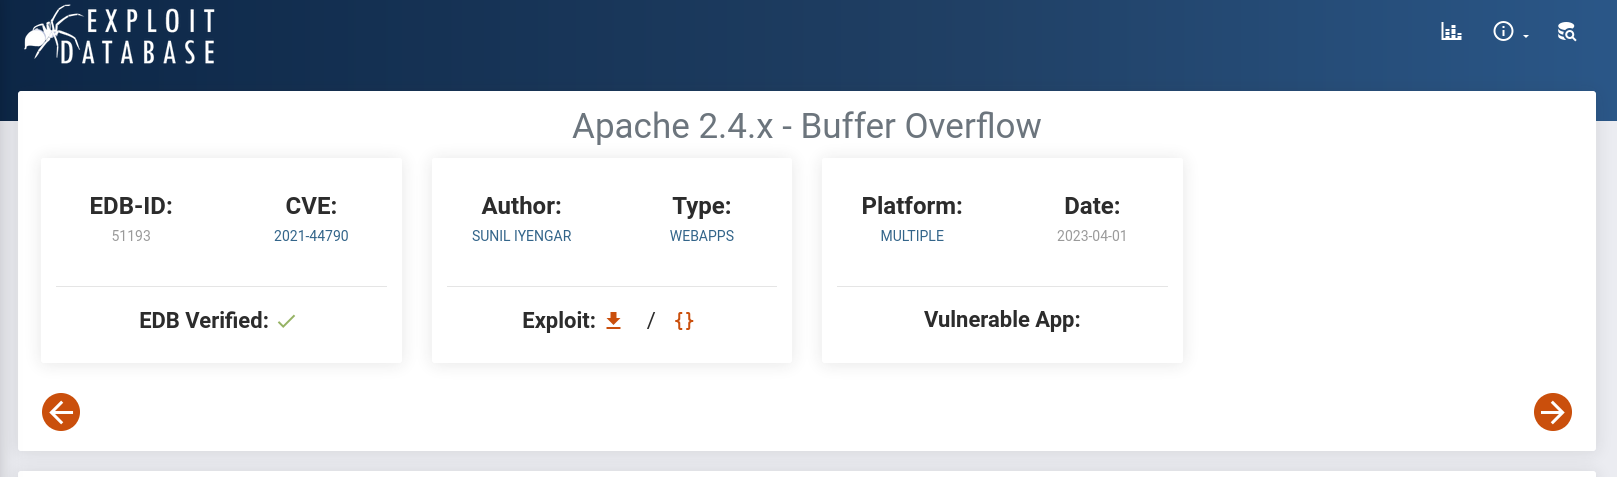Click the Vulnerable App label

tap(1002, 320)
